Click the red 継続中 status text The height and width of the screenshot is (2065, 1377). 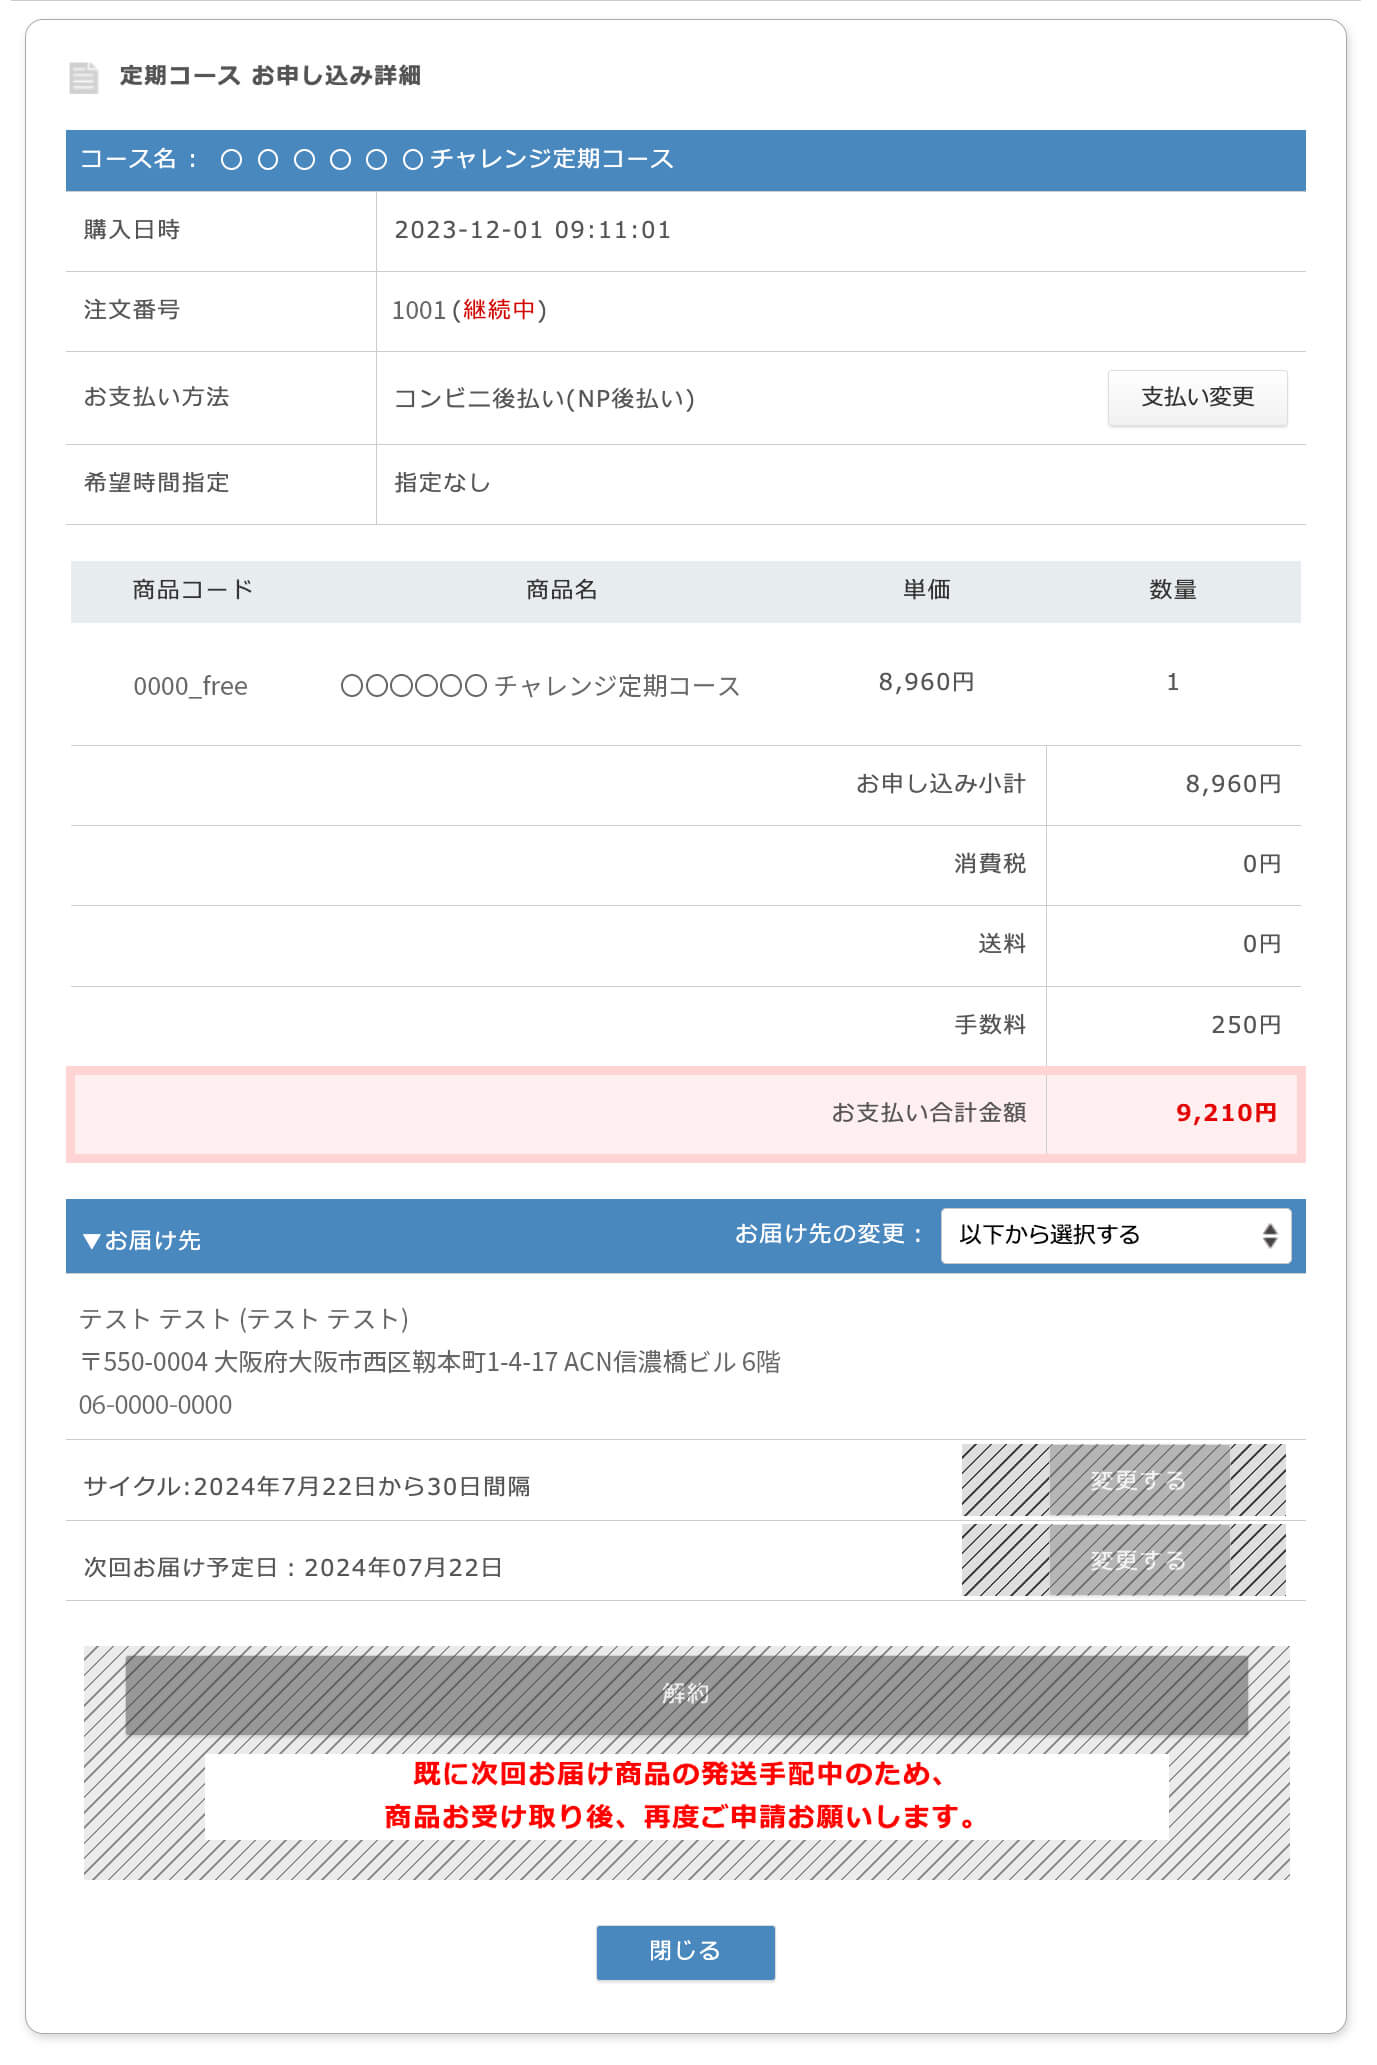[x=499, y=310]
